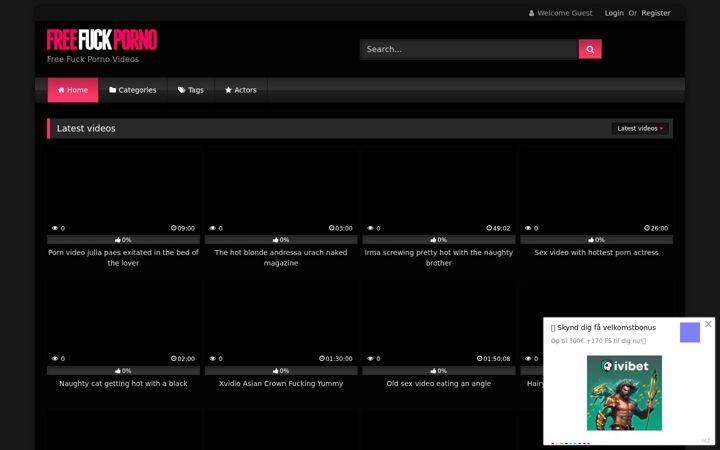This screenshot has width=720, height=450.
Task: Open the 02:00 duration video thumbnail
Action: [x=123, y=322]
